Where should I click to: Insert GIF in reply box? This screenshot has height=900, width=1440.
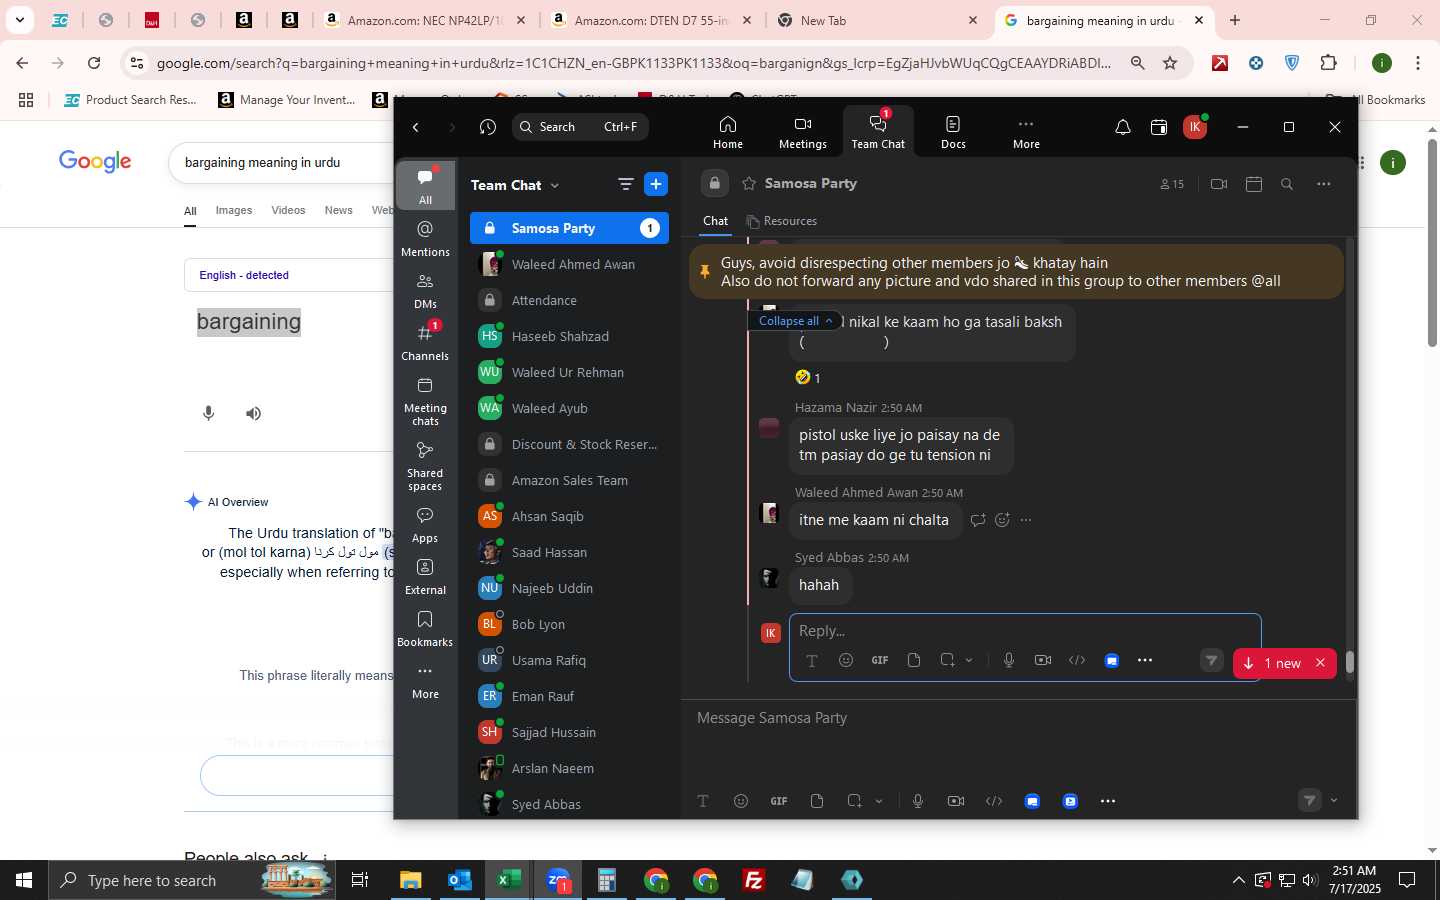coord(880,660)
